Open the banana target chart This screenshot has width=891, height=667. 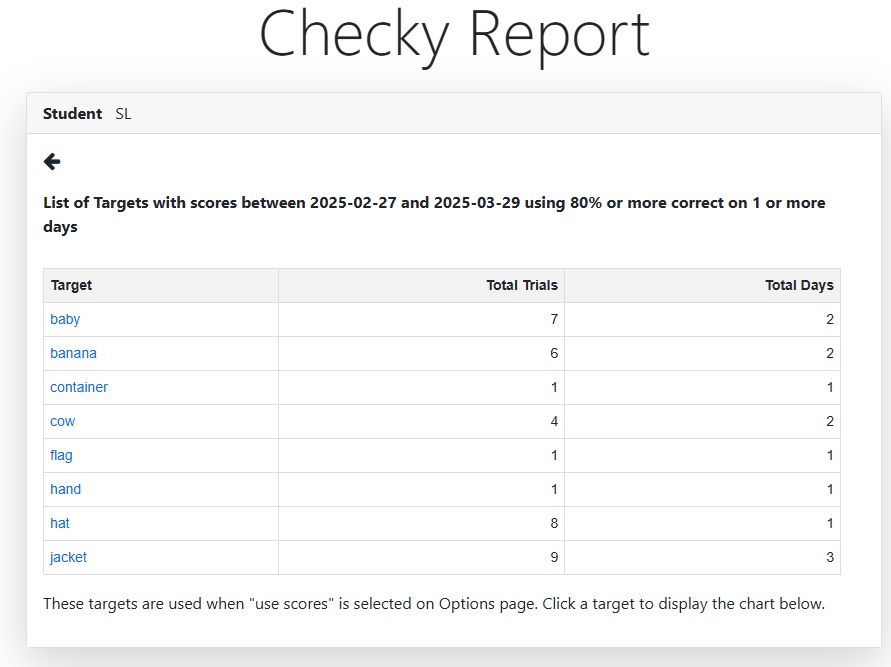pyautogui.click(x=73, y=353)
